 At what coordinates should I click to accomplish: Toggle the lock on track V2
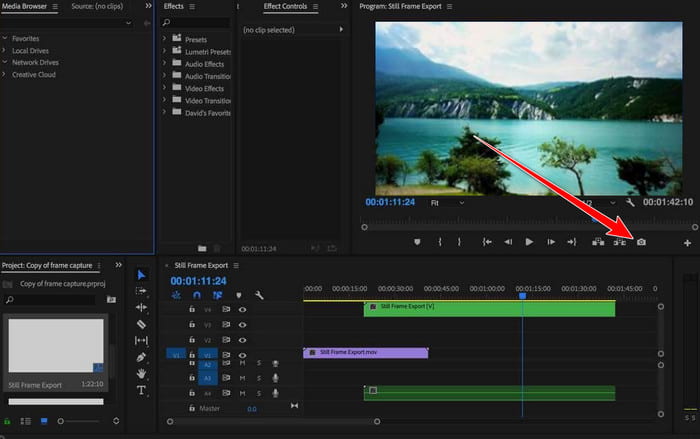pos(192,340)
